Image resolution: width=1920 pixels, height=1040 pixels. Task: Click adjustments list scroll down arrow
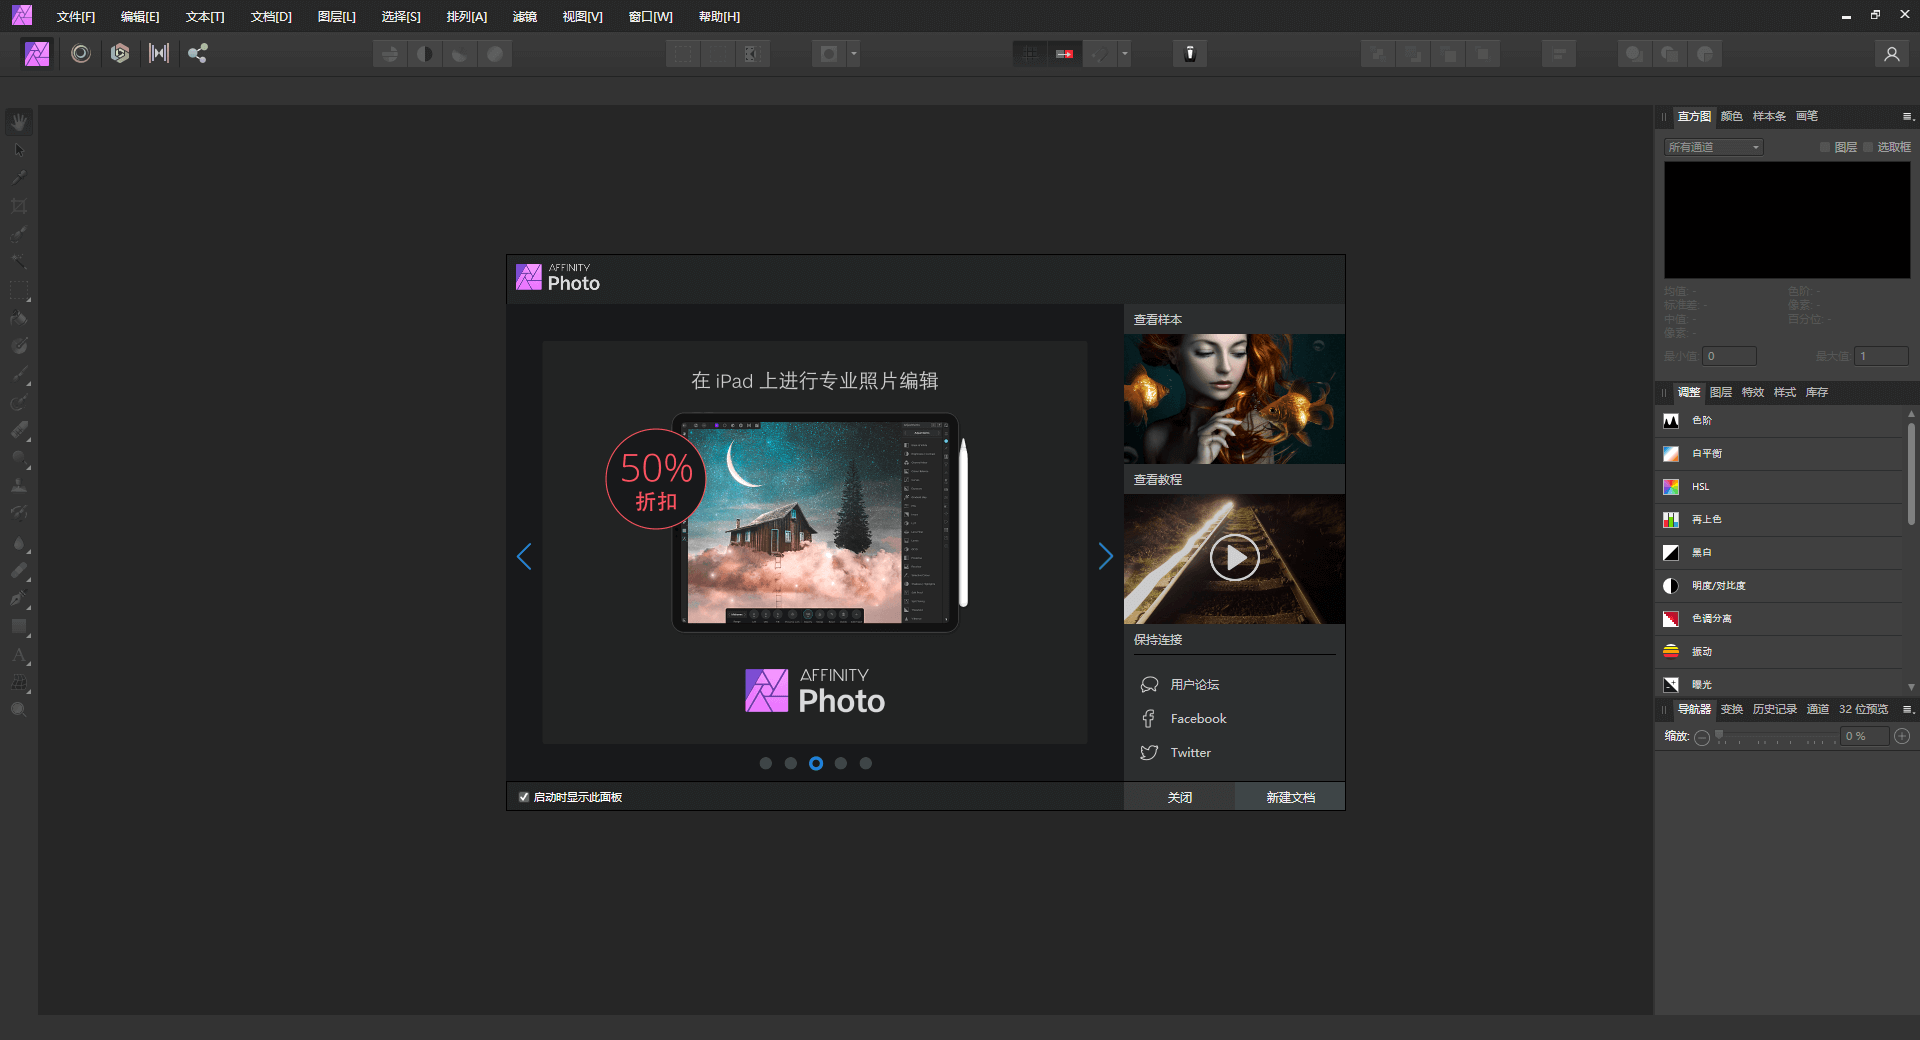(1911, 687)
